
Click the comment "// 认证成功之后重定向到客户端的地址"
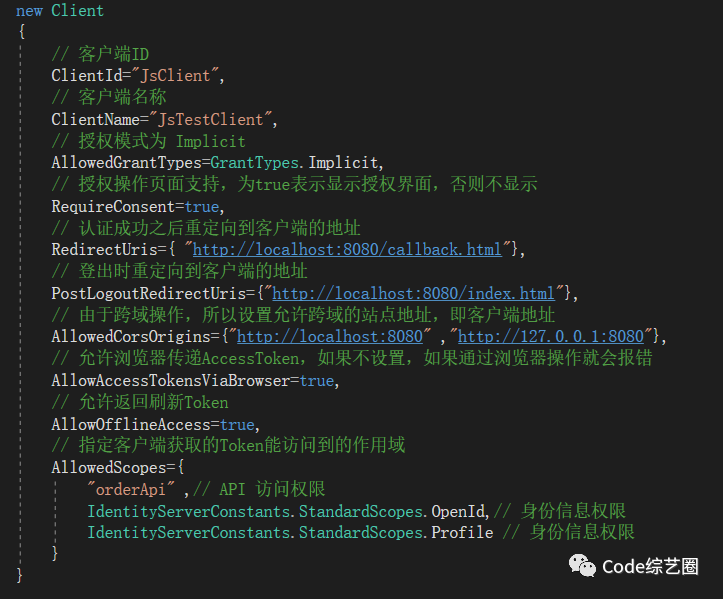coord(206,228)
